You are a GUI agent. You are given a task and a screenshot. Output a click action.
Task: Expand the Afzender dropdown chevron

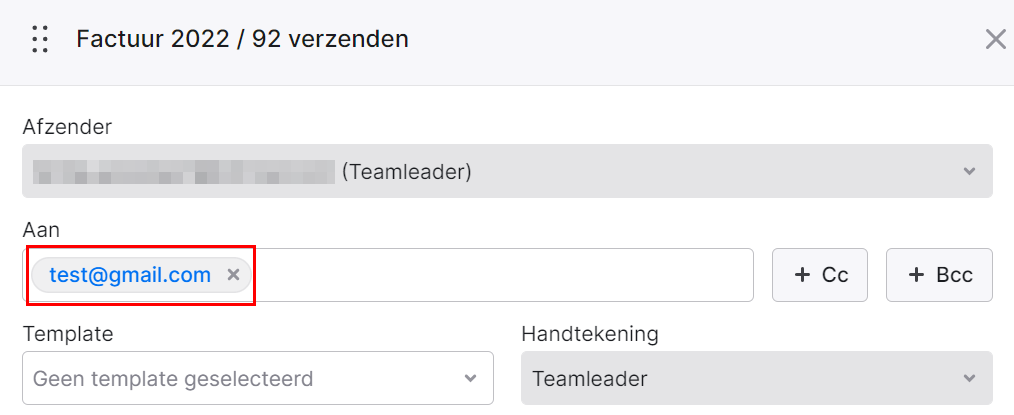(x=969, y=171)
